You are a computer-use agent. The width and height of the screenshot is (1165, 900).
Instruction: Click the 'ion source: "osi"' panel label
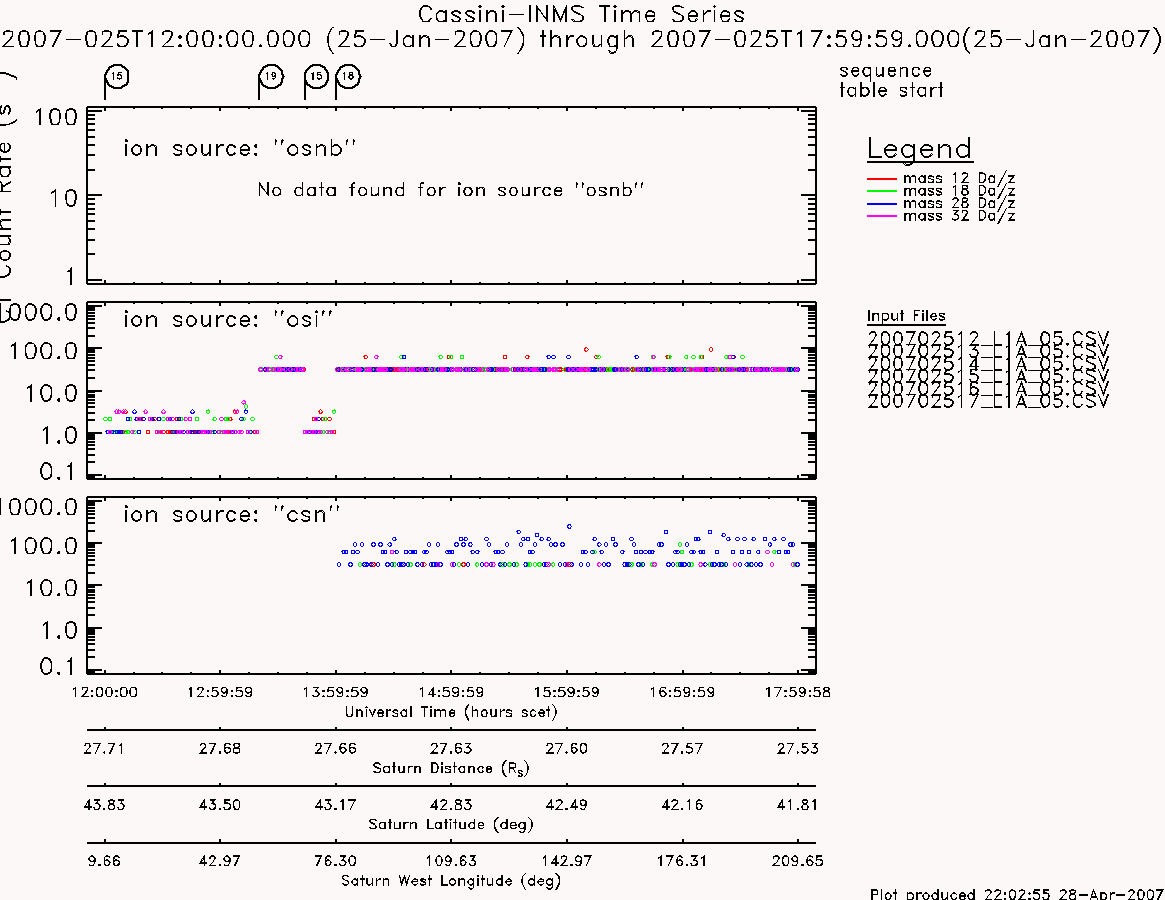[228, 320]
